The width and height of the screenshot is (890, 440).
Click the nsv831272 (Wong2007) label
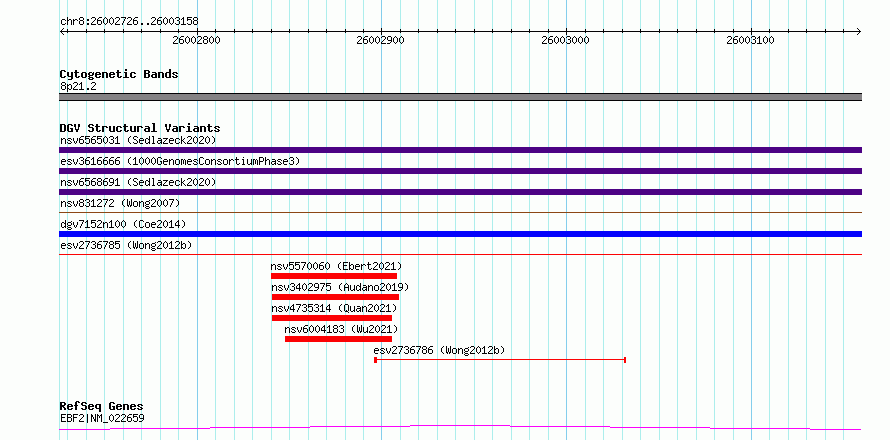pyautogui.click(x=120, y=203)
